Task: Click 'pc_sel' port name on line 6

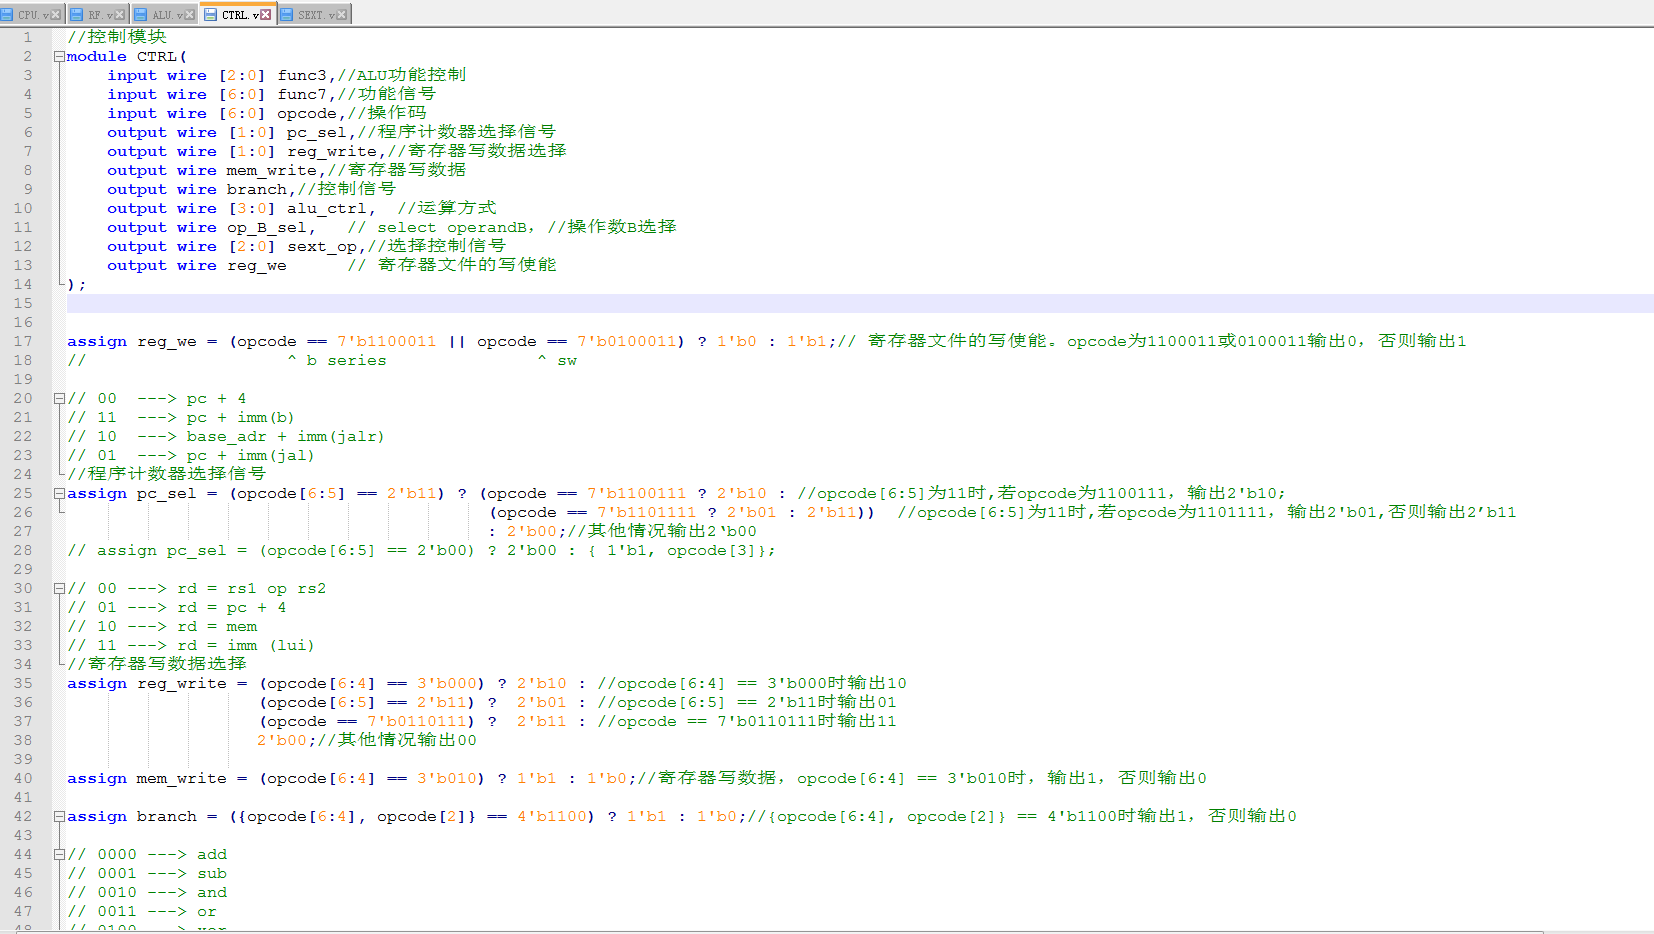Action: 317,133
